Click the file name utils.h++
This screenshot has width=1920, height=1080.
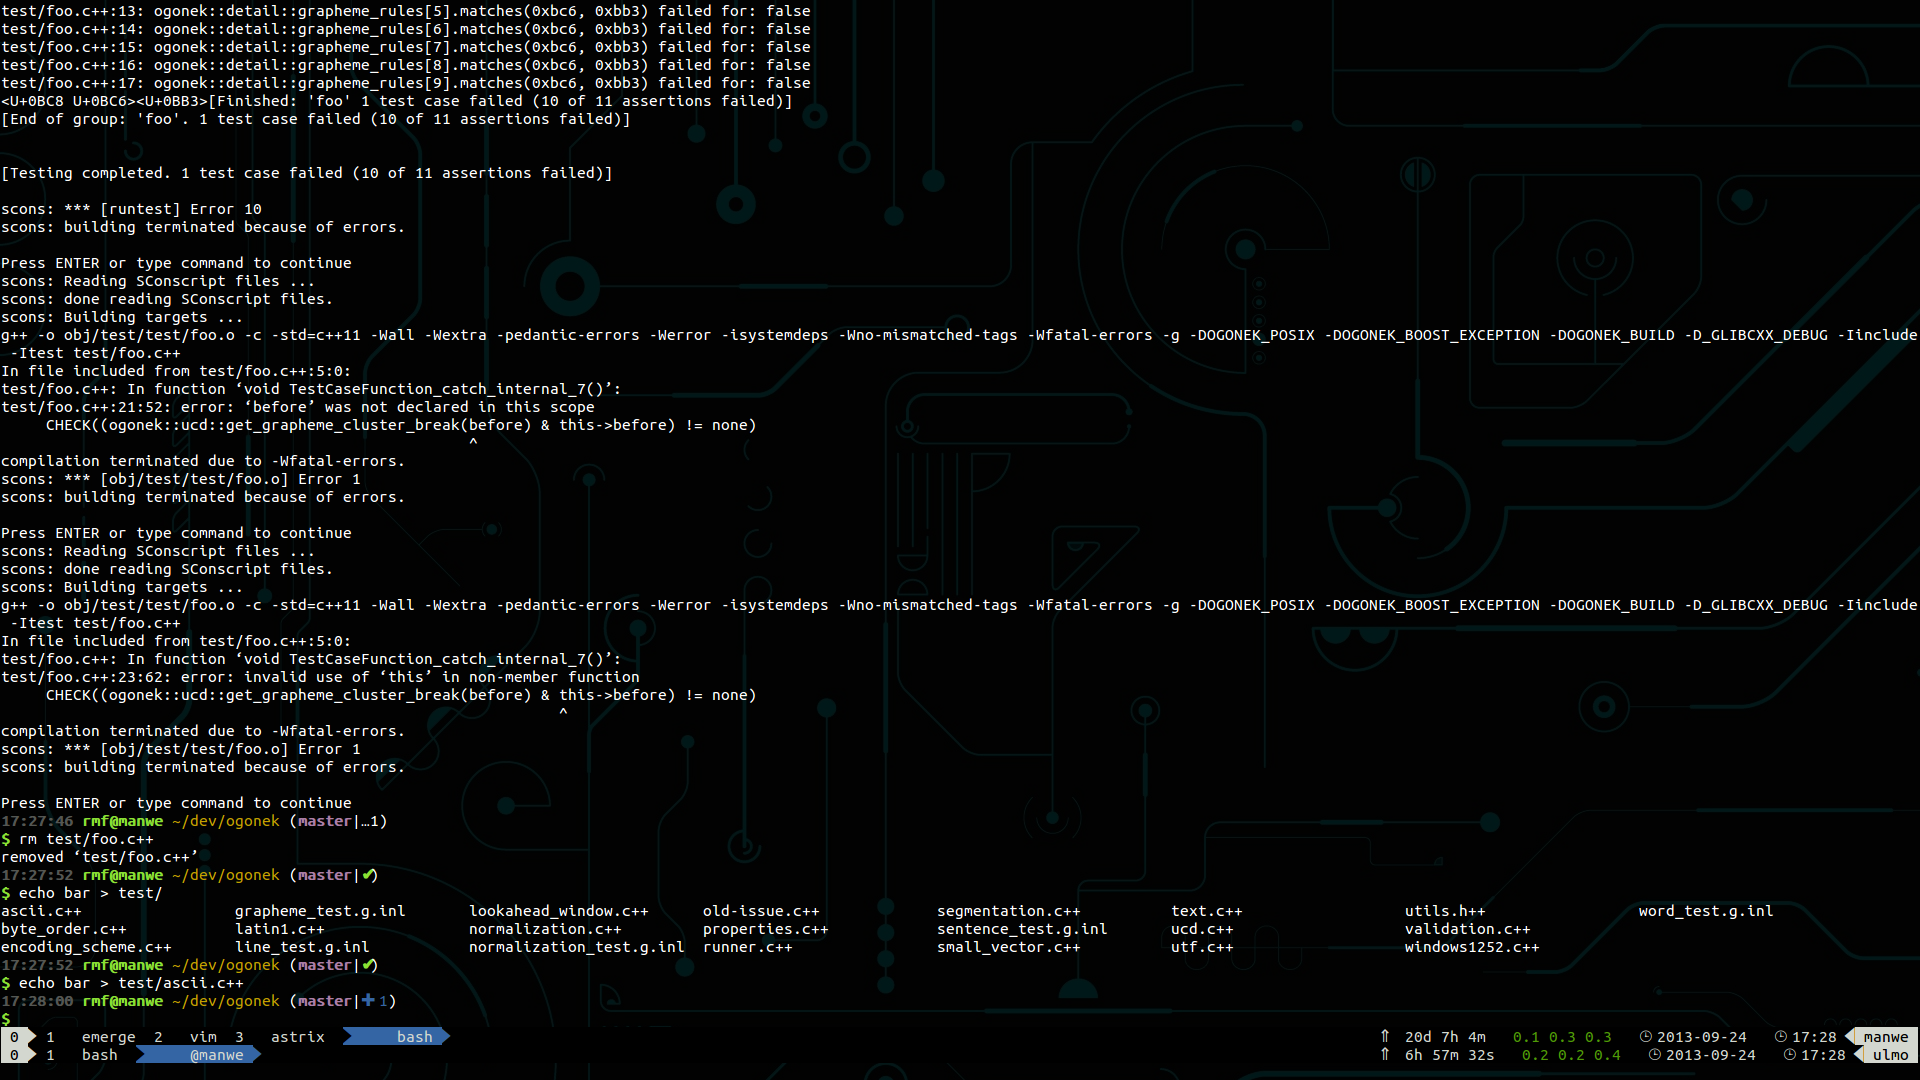tap(1445, 911)
